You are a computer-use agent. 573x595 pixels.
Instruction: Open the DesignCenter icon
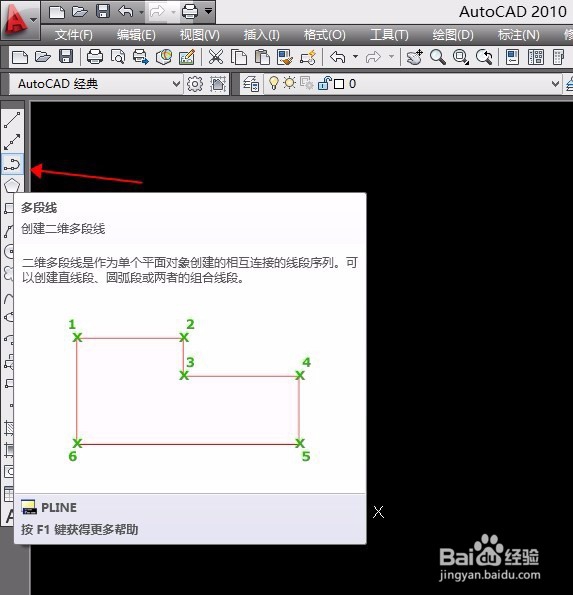(535, 57)
